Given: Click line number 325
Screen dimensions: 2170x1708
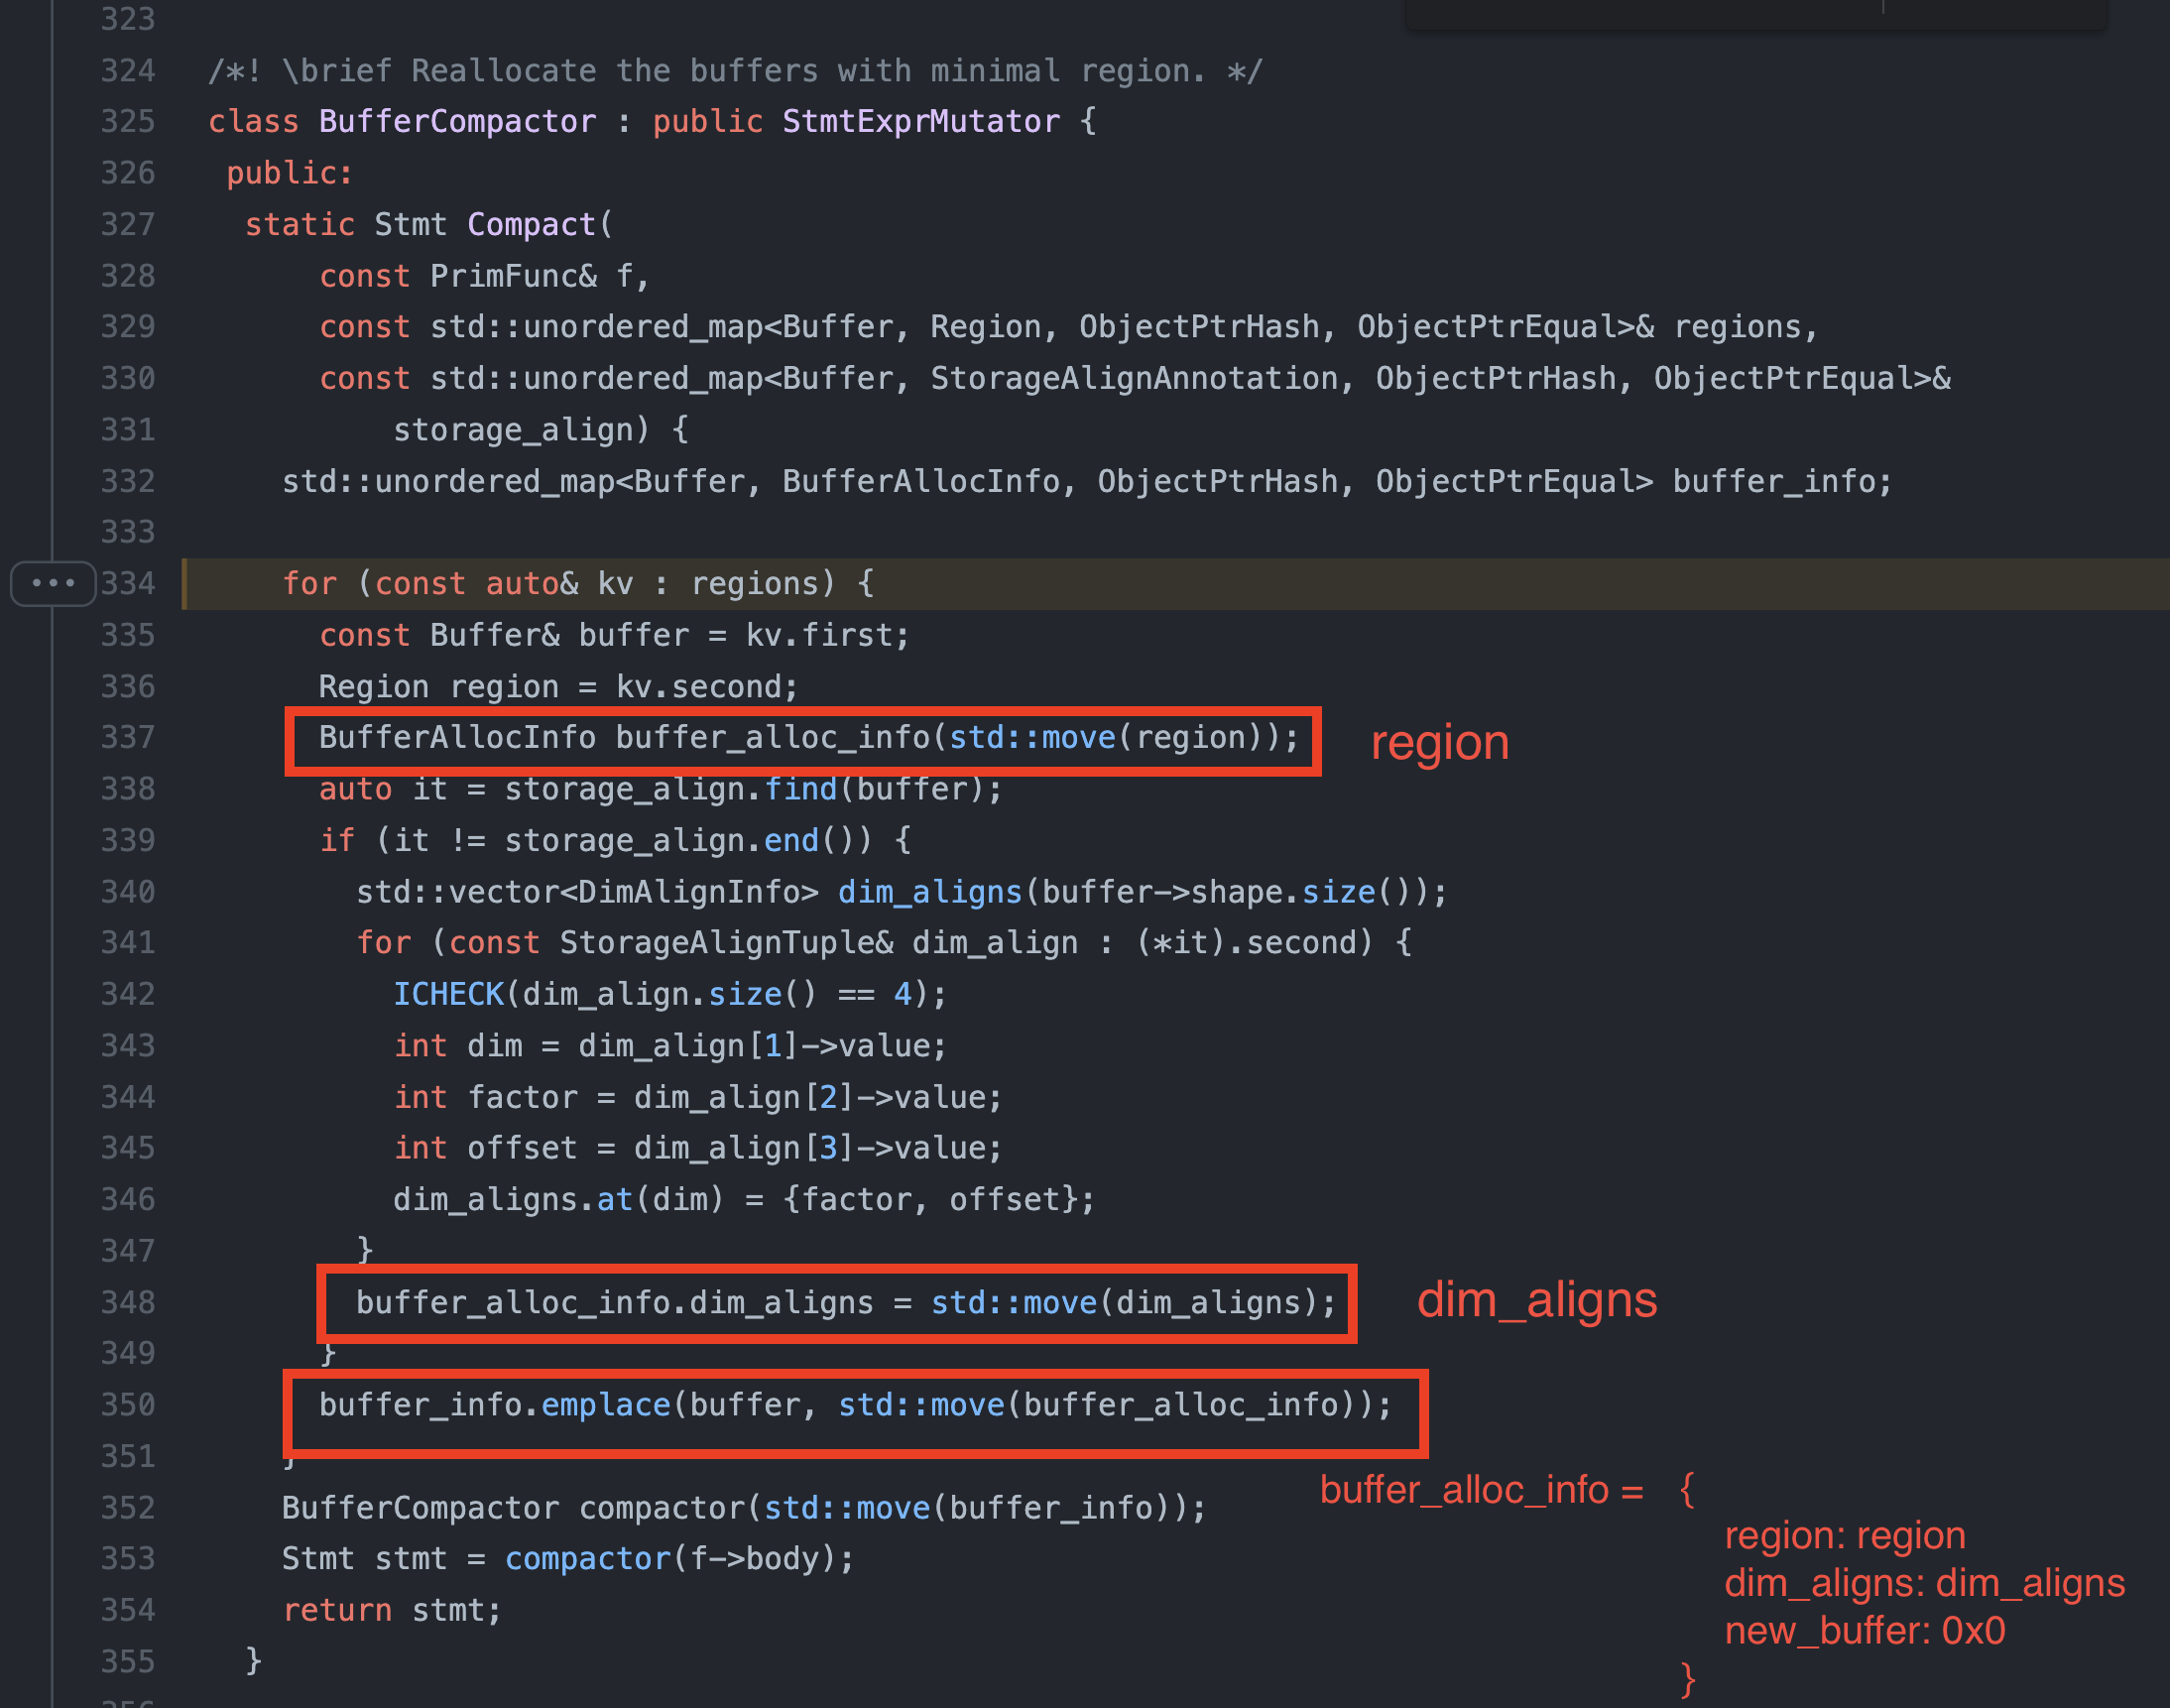Looking at the screenshot, I should (128, 121).
